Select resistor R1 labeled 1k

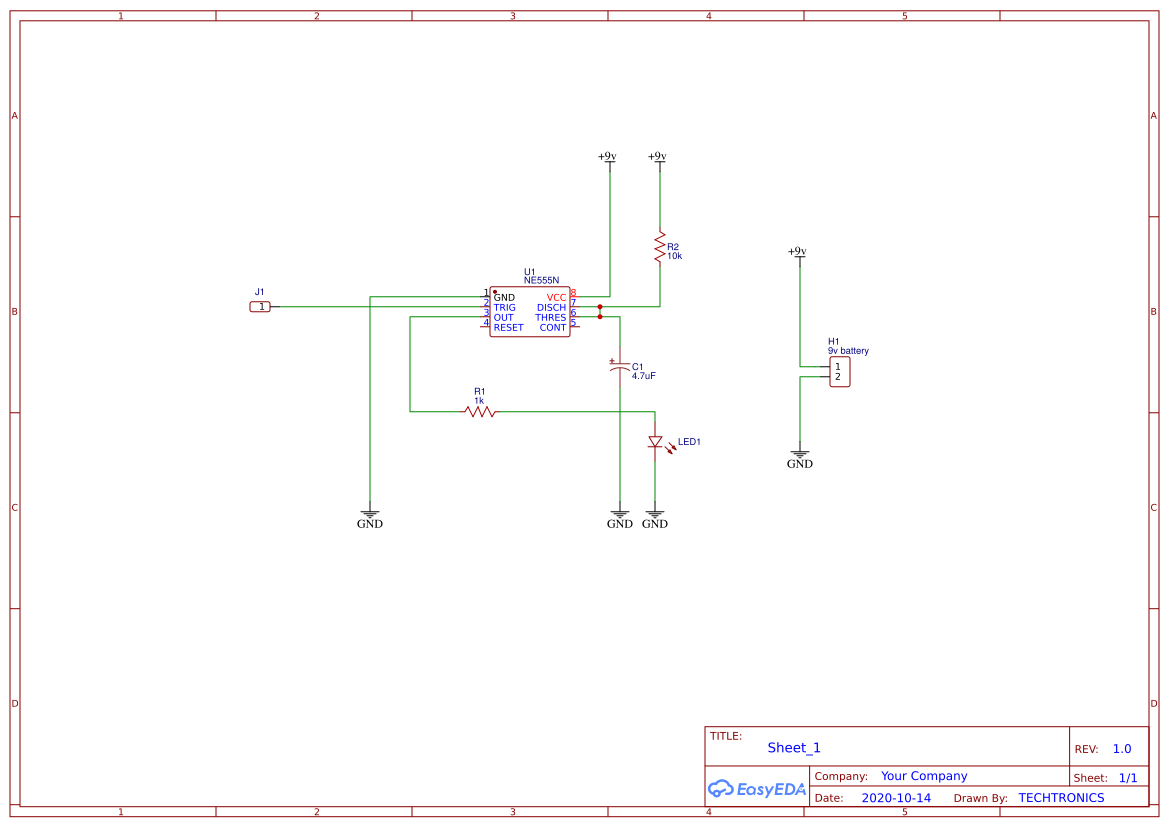point(478,409)
